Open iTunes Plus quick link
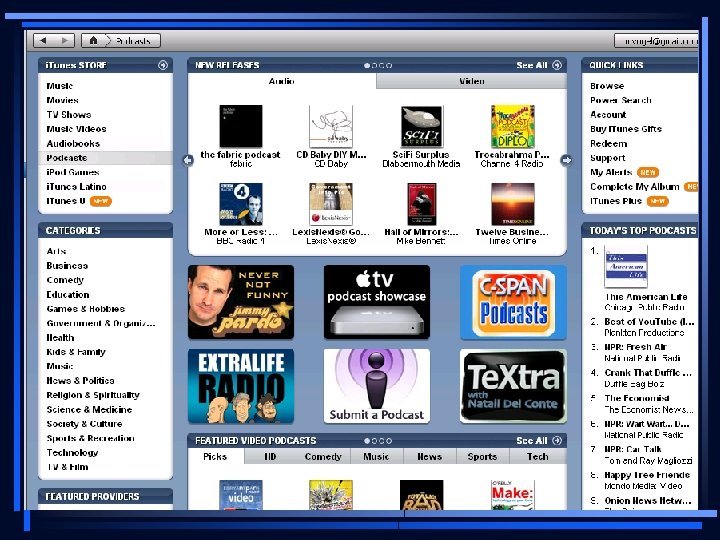 click(616, 201)
